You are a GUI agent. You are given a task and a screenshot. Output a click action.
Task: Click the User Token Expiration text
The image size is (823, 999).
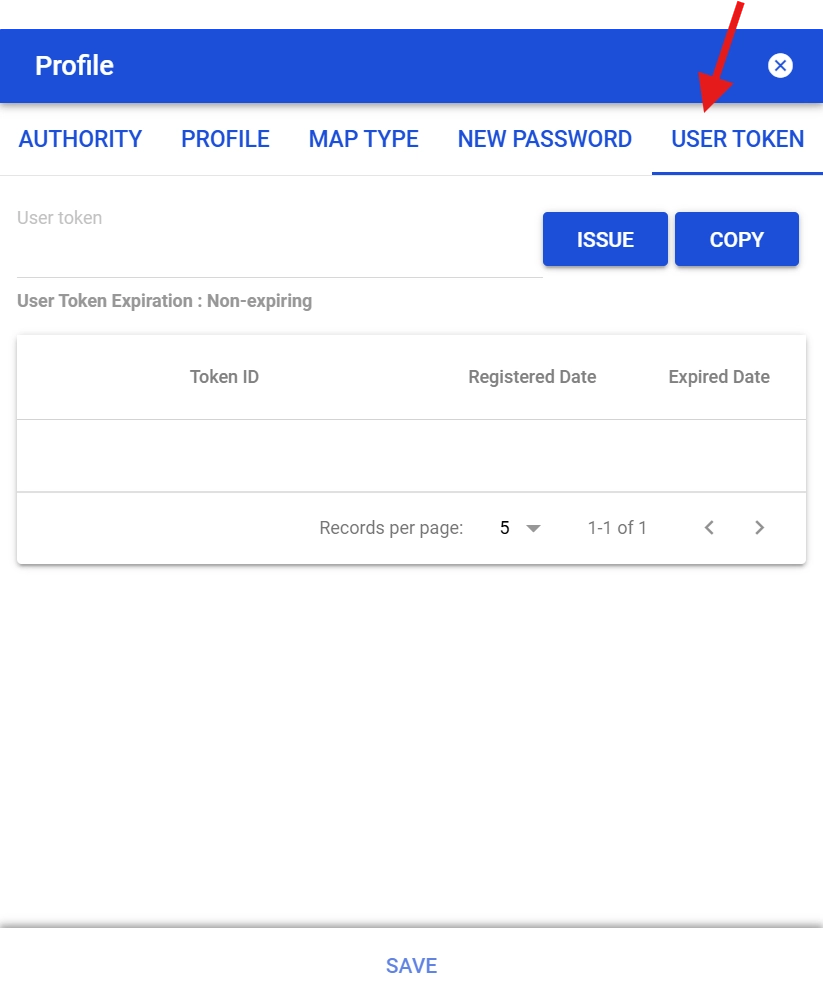[x=165, y=301]
